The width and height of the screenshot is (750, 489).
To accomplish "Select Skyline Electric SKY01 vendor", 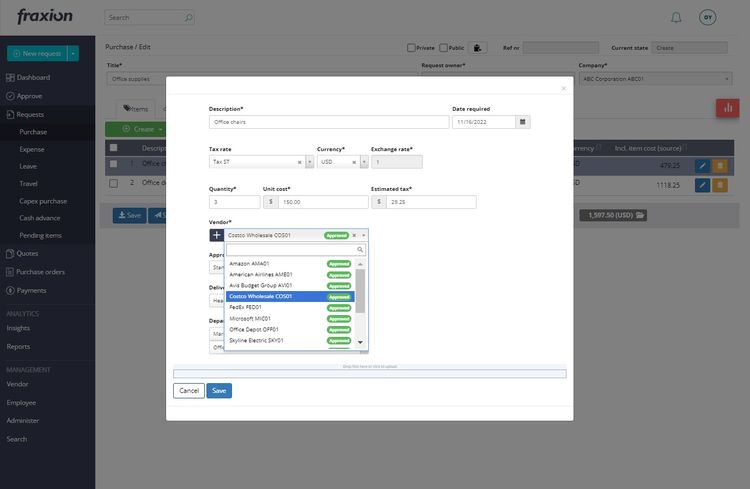I will [x=290, y=341].
